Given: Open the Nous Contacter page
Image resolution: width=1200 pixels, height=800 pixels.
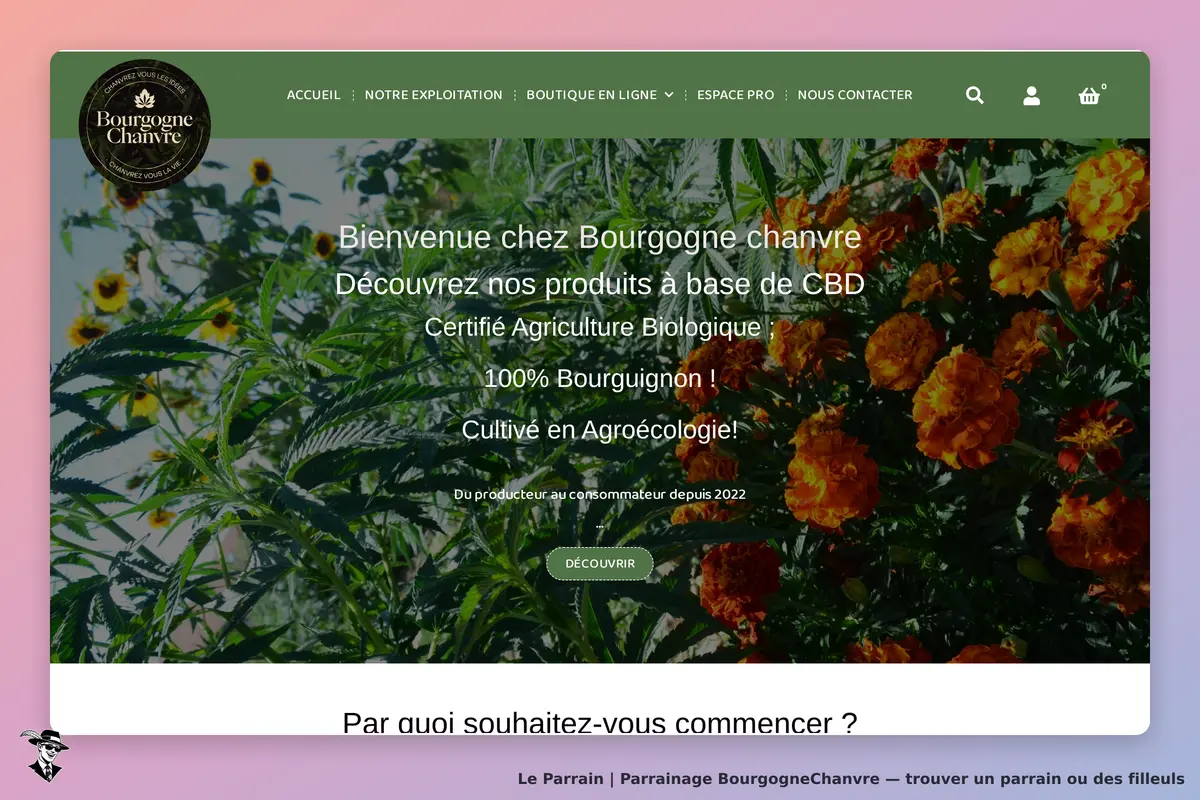Looking at the screenshot, I should tap(855, 95).
